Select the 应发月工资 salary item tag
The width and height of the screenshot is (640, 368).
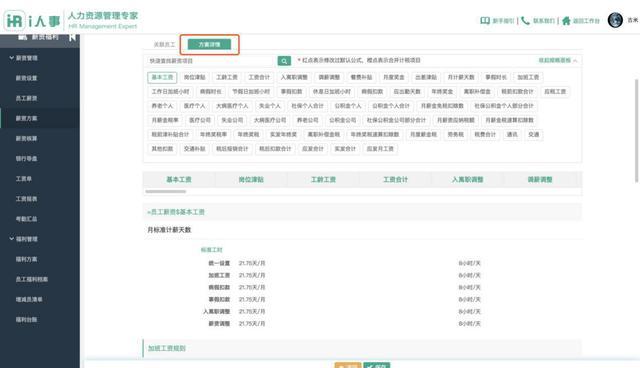pyautogui.click(x=380, y=149)
